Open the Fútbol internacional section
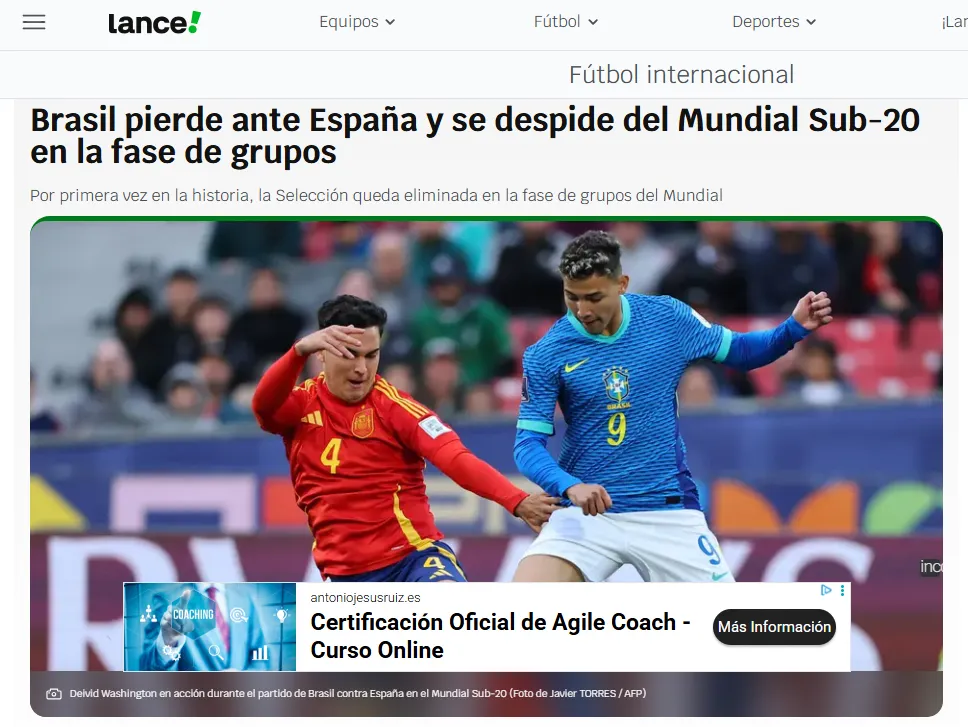 [681, 75]
